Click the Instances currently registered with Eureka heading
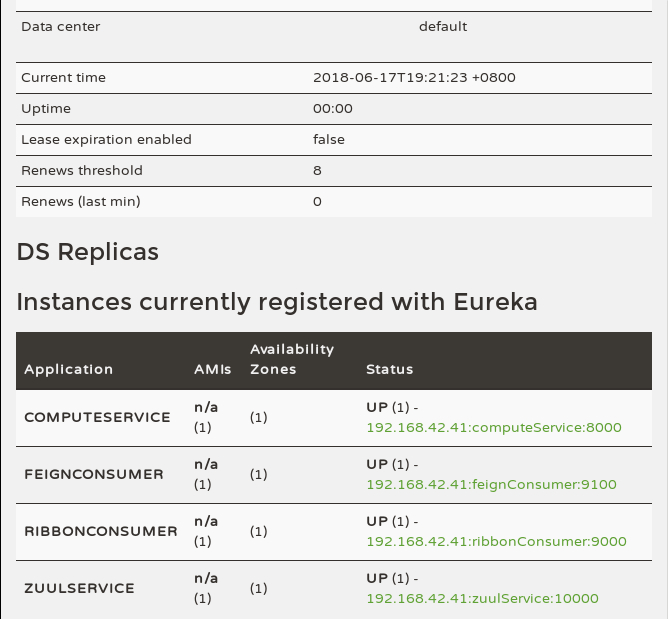 pyautogui.click(x=277, y=301)
